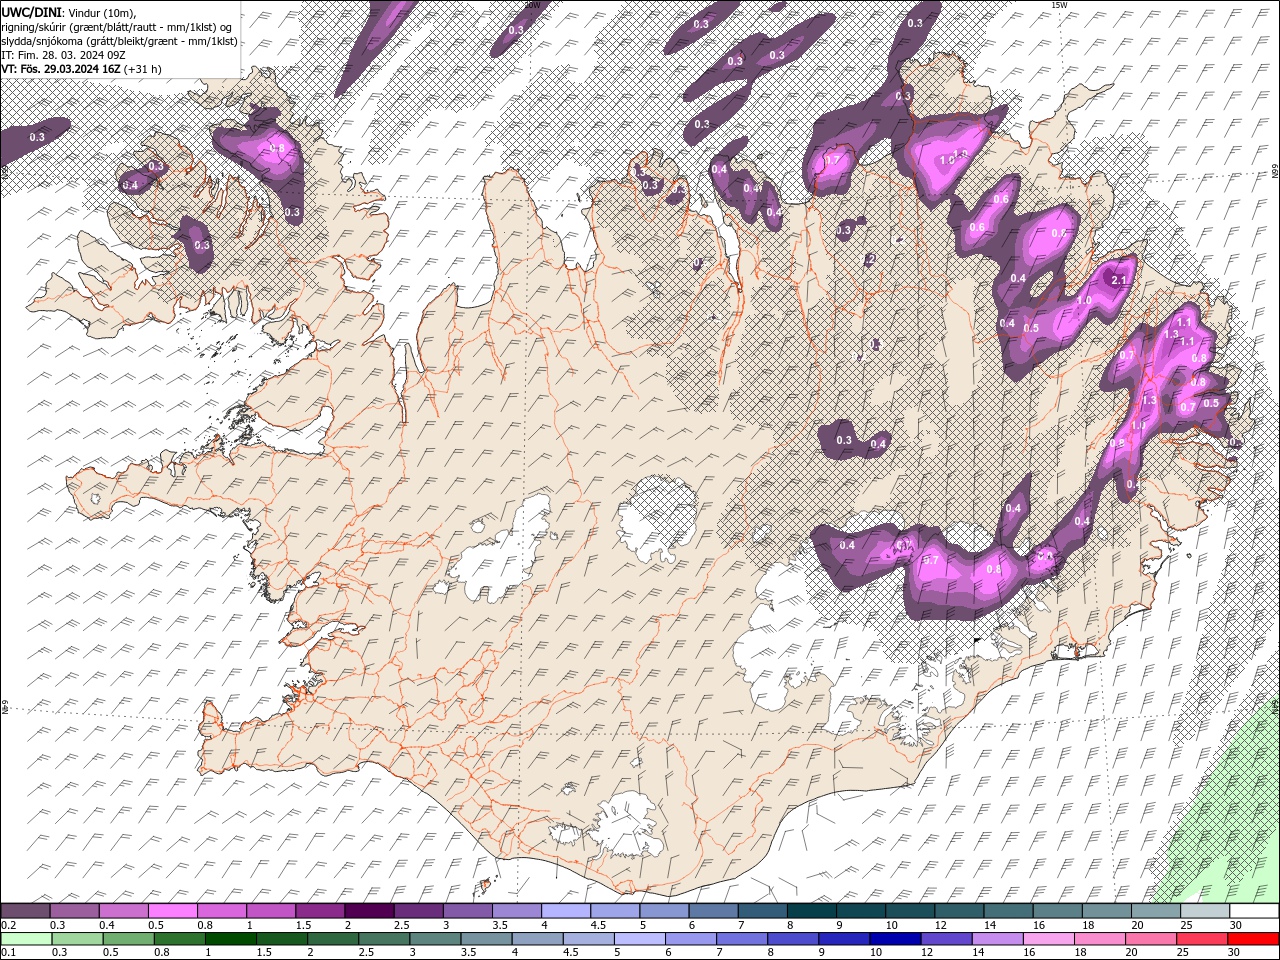Click the UWC/DINI title text
The height and width of the screenshot is (960, 1280).
pyautogui.click(x=31, y=12)
